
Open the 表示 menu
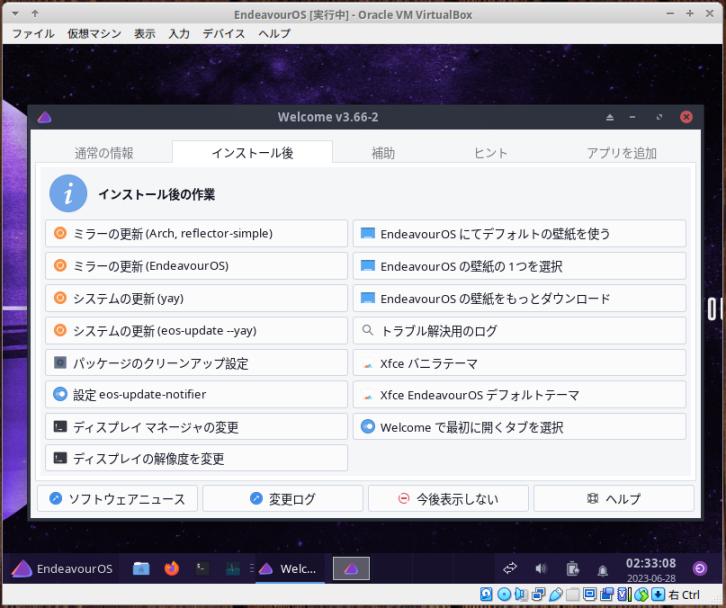144,33
